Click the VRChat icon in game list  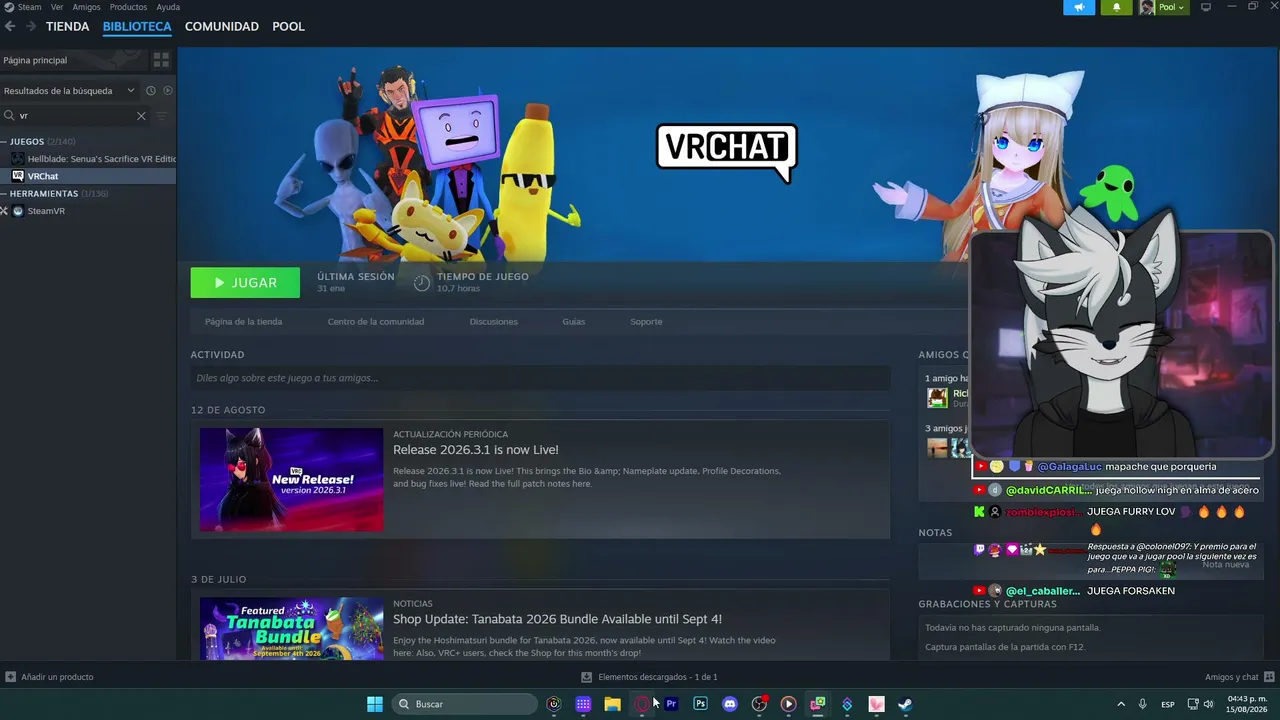(18, 176)
